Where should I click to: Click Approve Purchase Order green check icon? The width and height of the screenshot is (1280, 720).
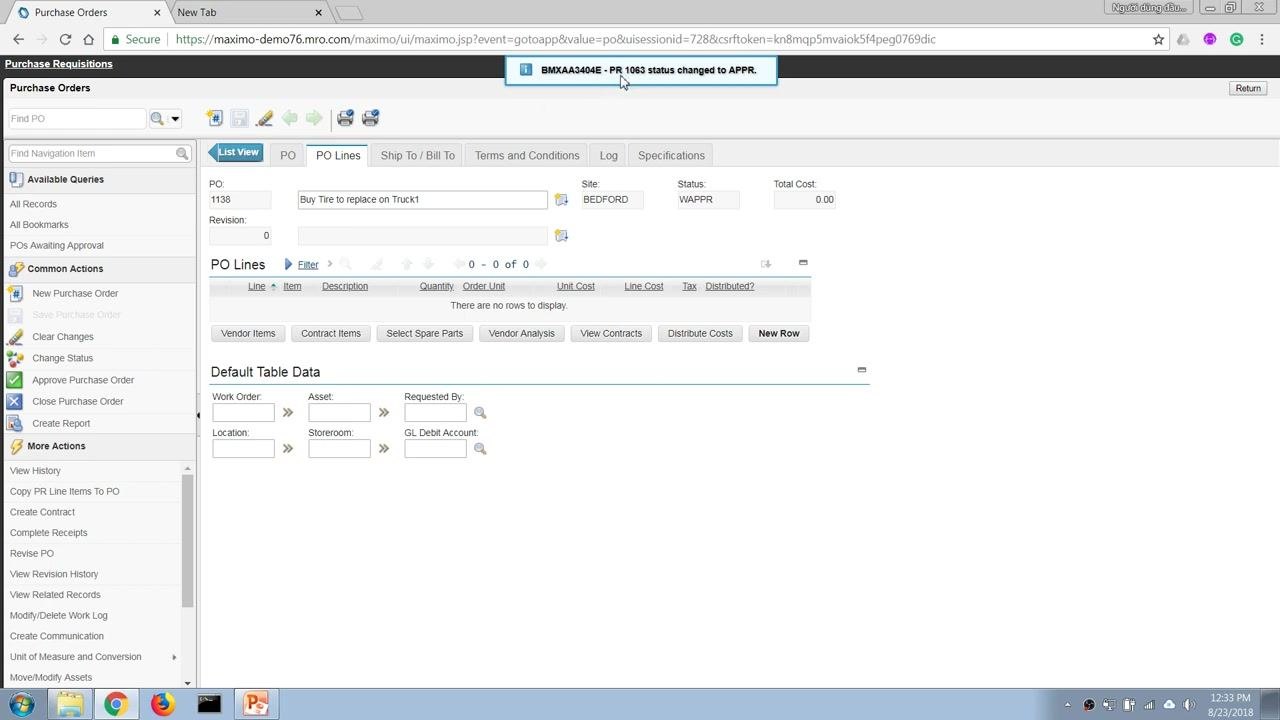click(x=14, y=380)
